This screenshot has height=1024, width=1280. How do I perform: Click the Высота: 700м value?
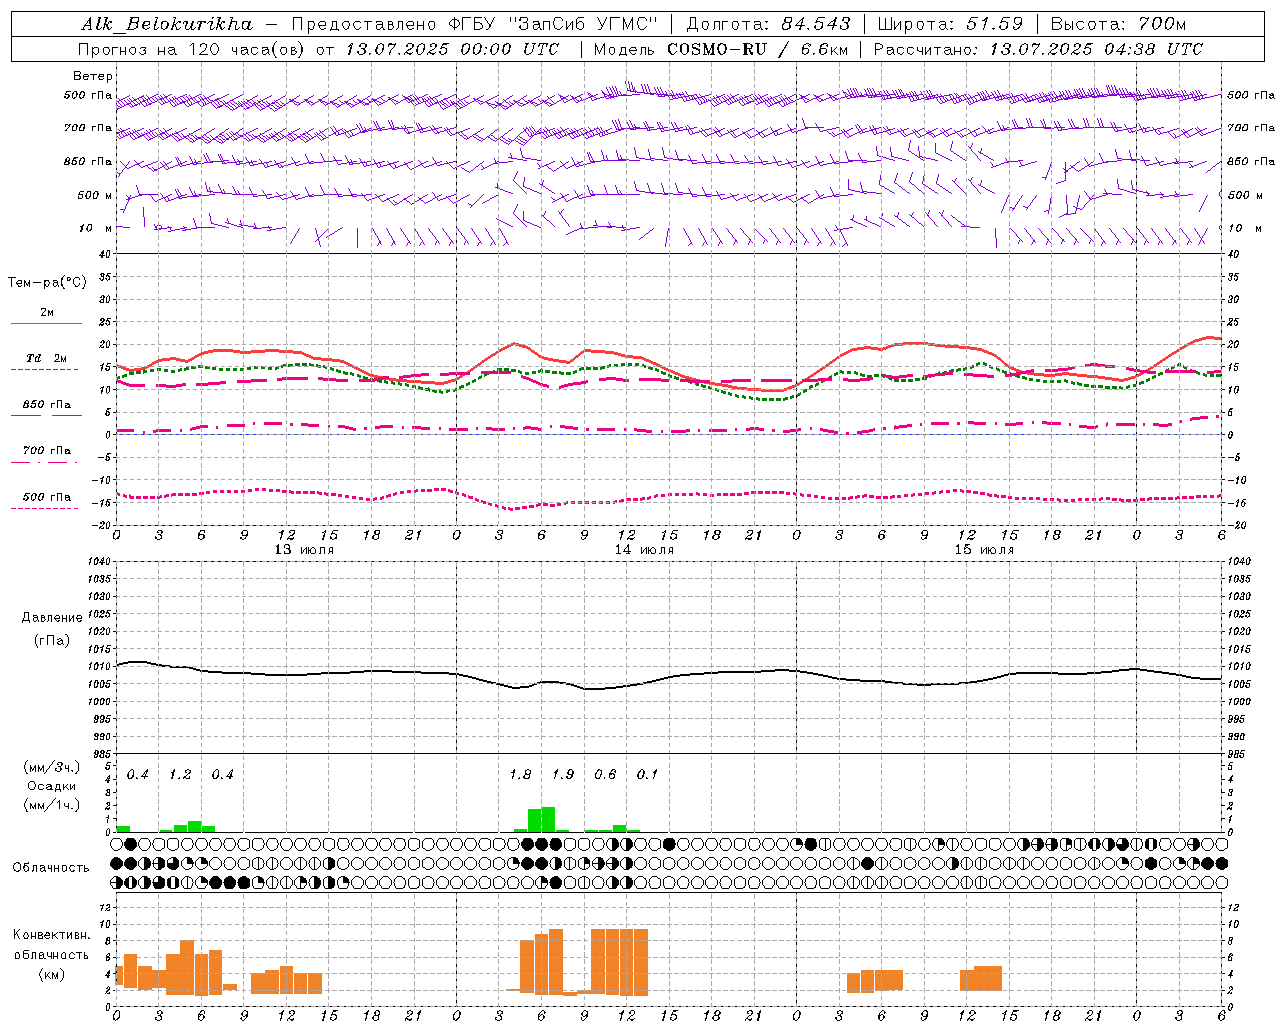(x=1118, y=24)
